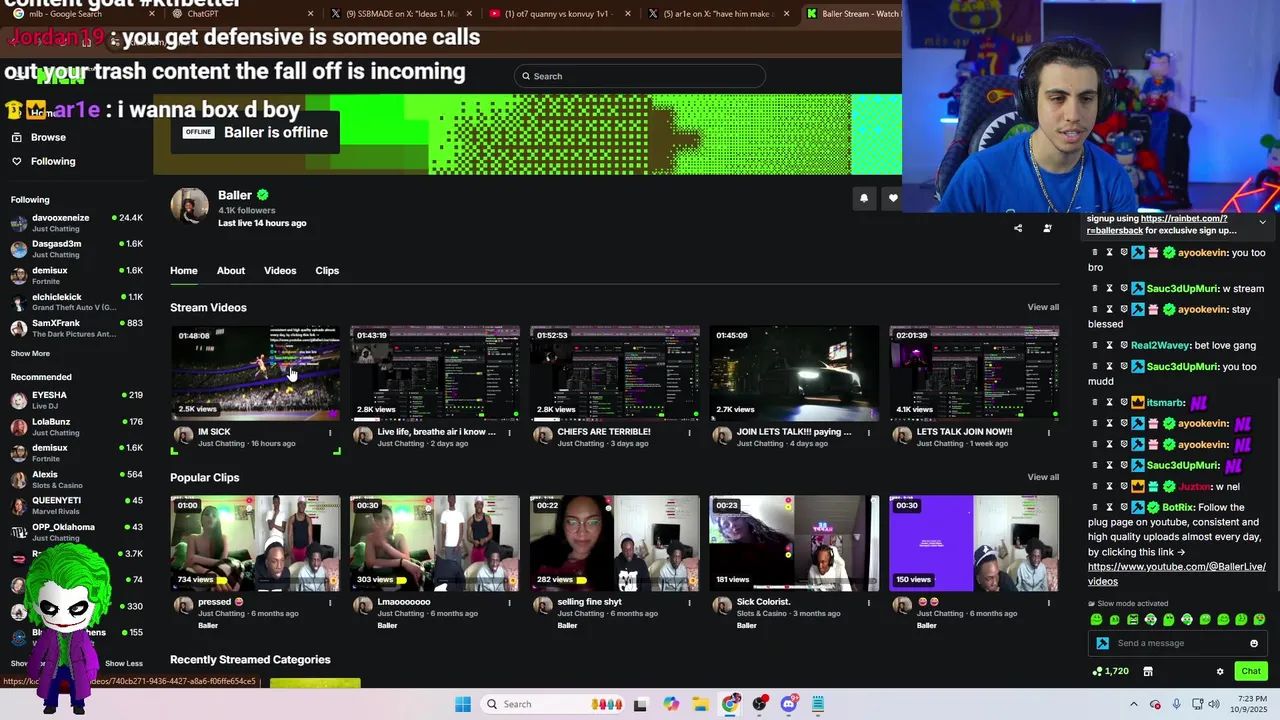
Task: Click the Windows Start button
Action: (463, 704)
